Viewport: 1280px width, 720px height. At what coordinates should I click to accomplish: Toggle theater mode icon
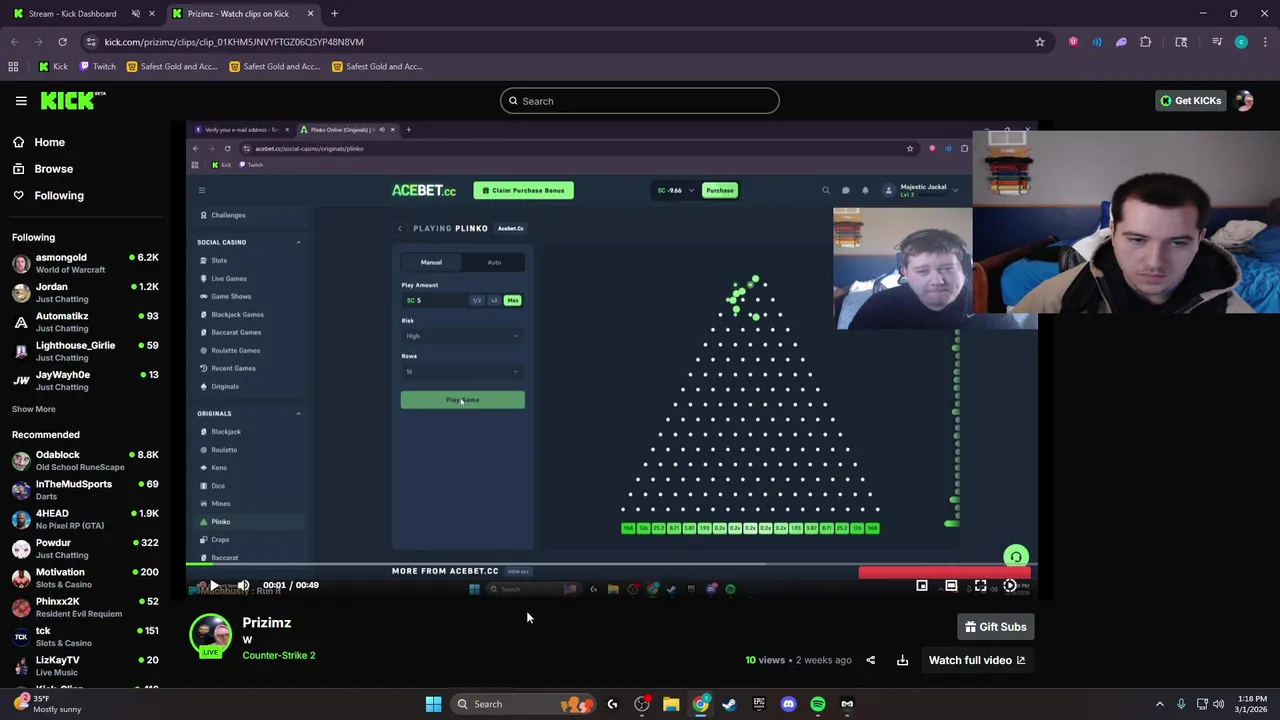[x=951, y=586]
